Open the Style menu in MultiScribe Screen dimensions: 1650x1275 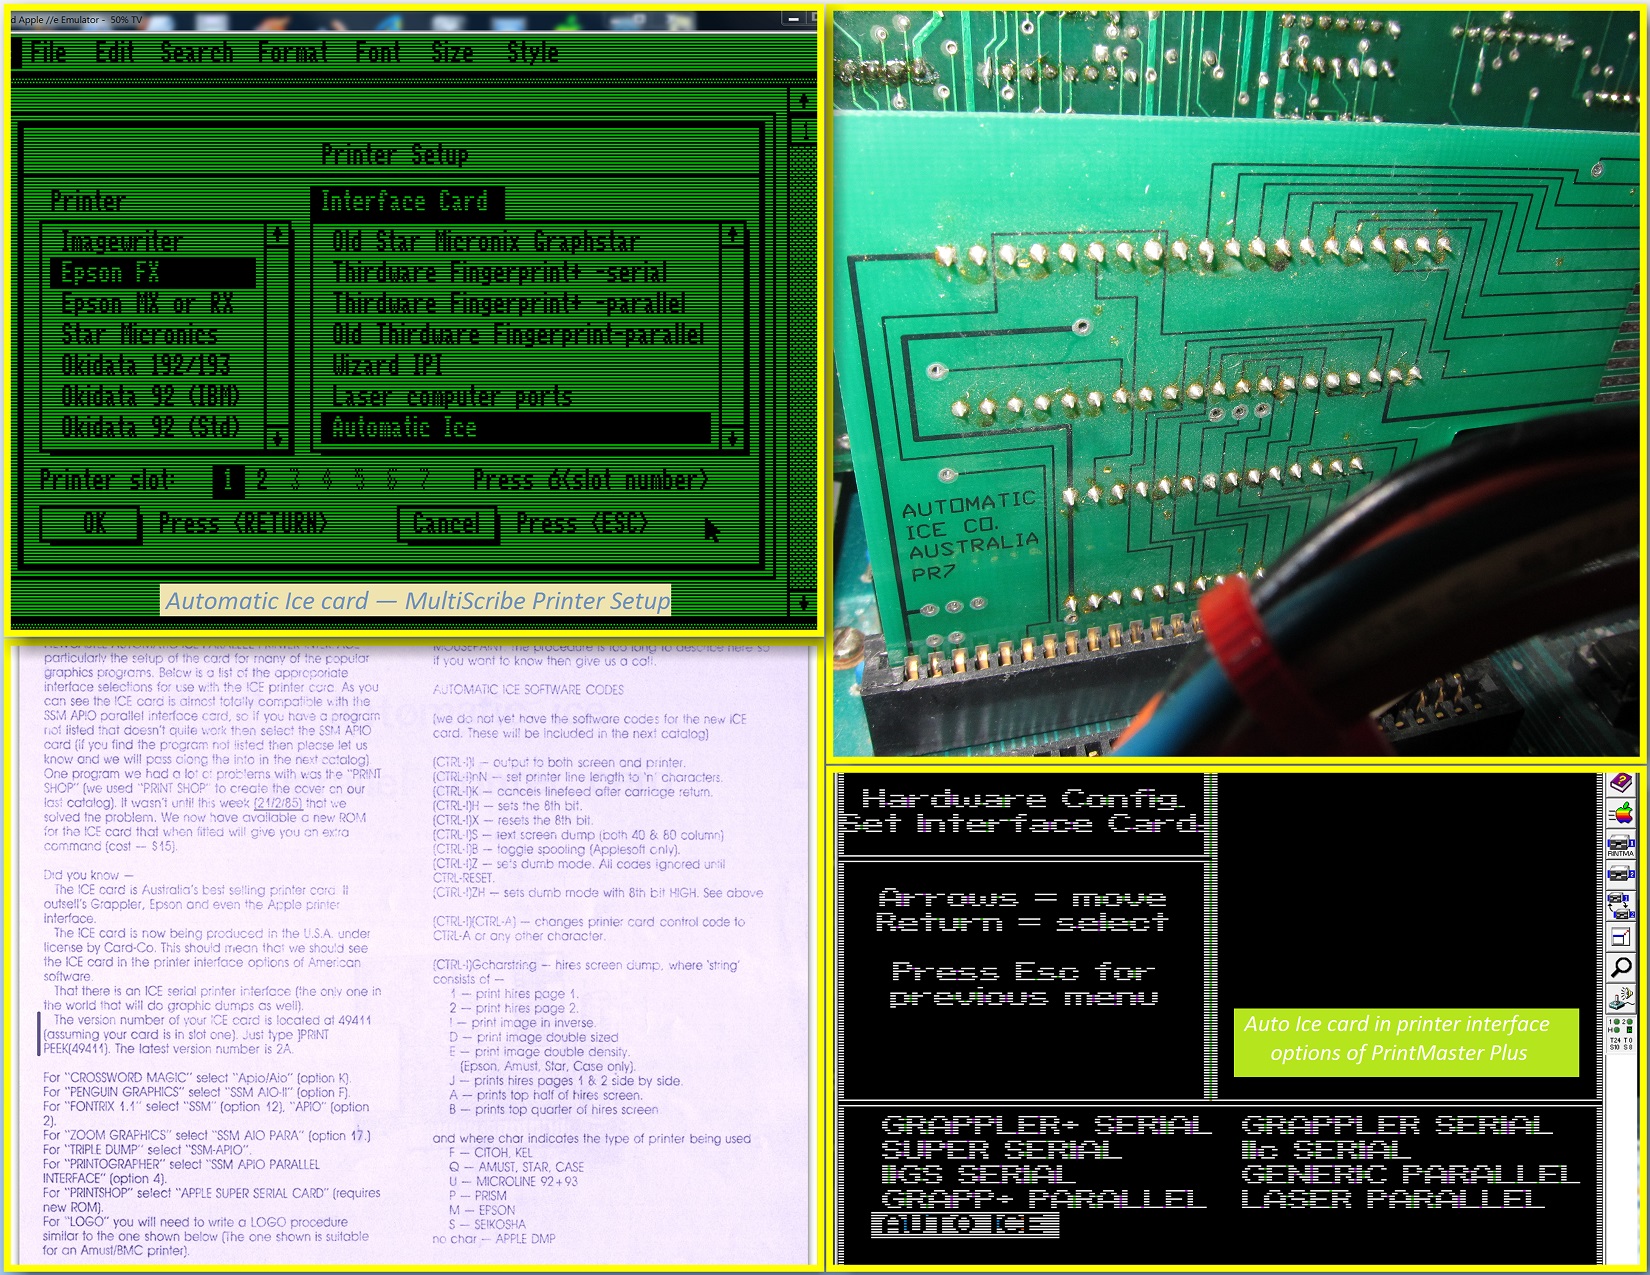pyautogui.click(x=532, y=52)
